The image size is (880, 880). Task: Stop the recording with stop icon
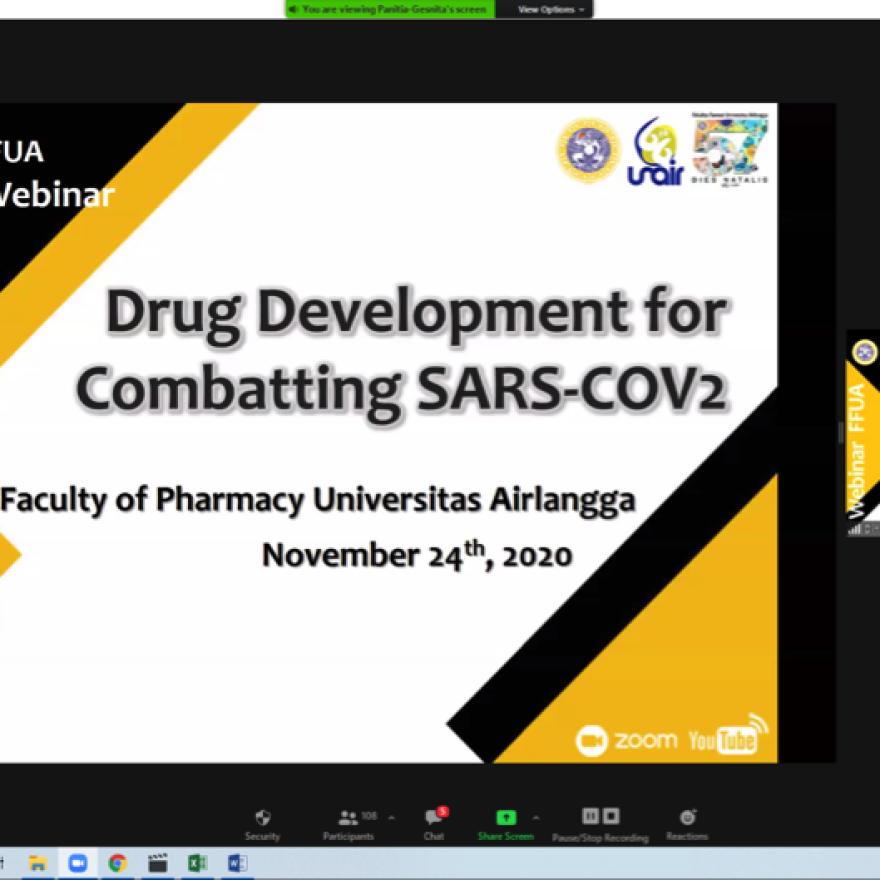pos(611,815)
